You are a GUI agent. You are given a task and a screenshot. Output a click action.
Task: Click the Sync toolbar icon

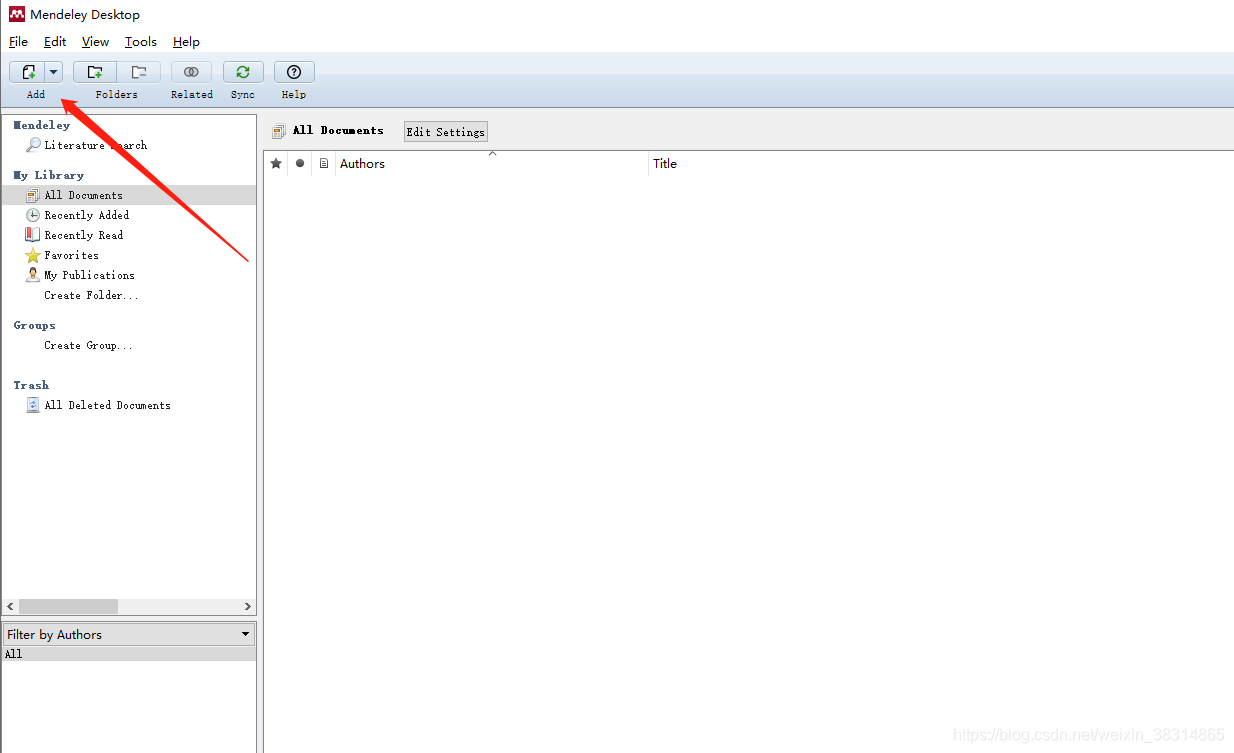point(243,72)
